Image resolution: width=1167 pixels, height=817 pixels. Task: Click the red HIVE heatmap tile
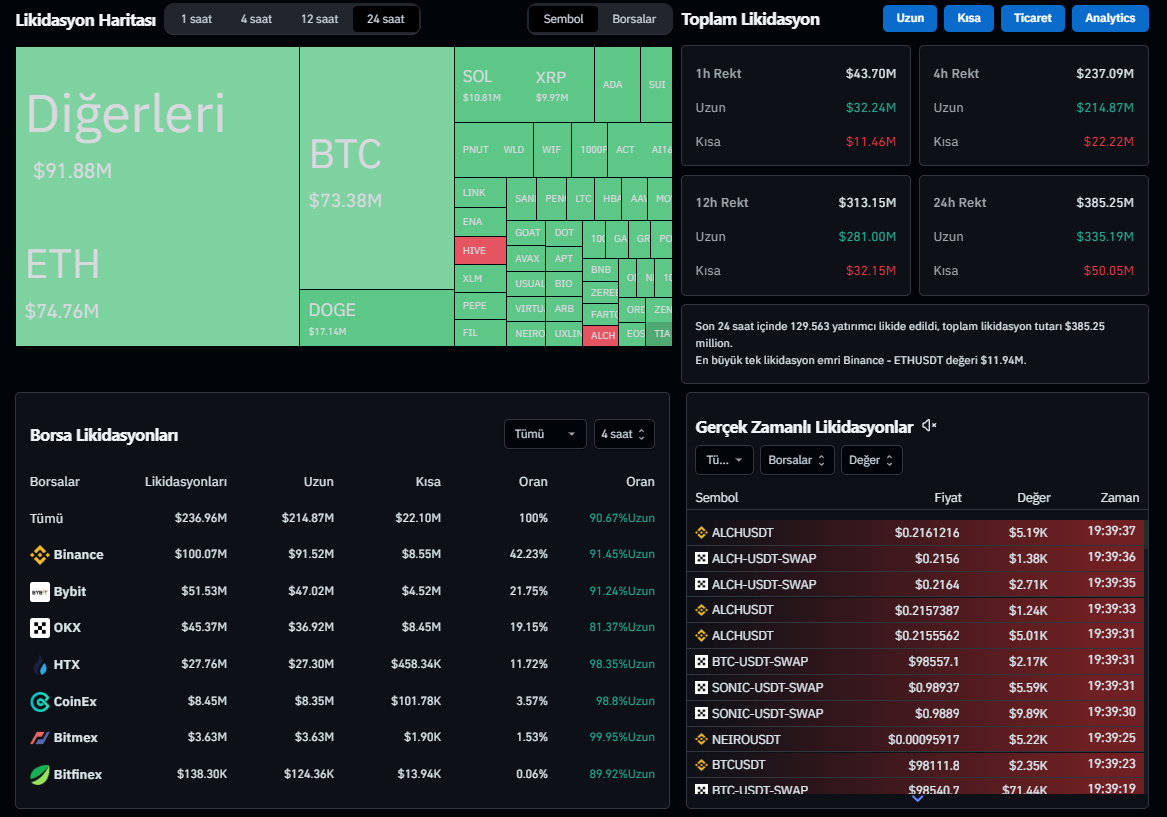(x=480, y=251)
